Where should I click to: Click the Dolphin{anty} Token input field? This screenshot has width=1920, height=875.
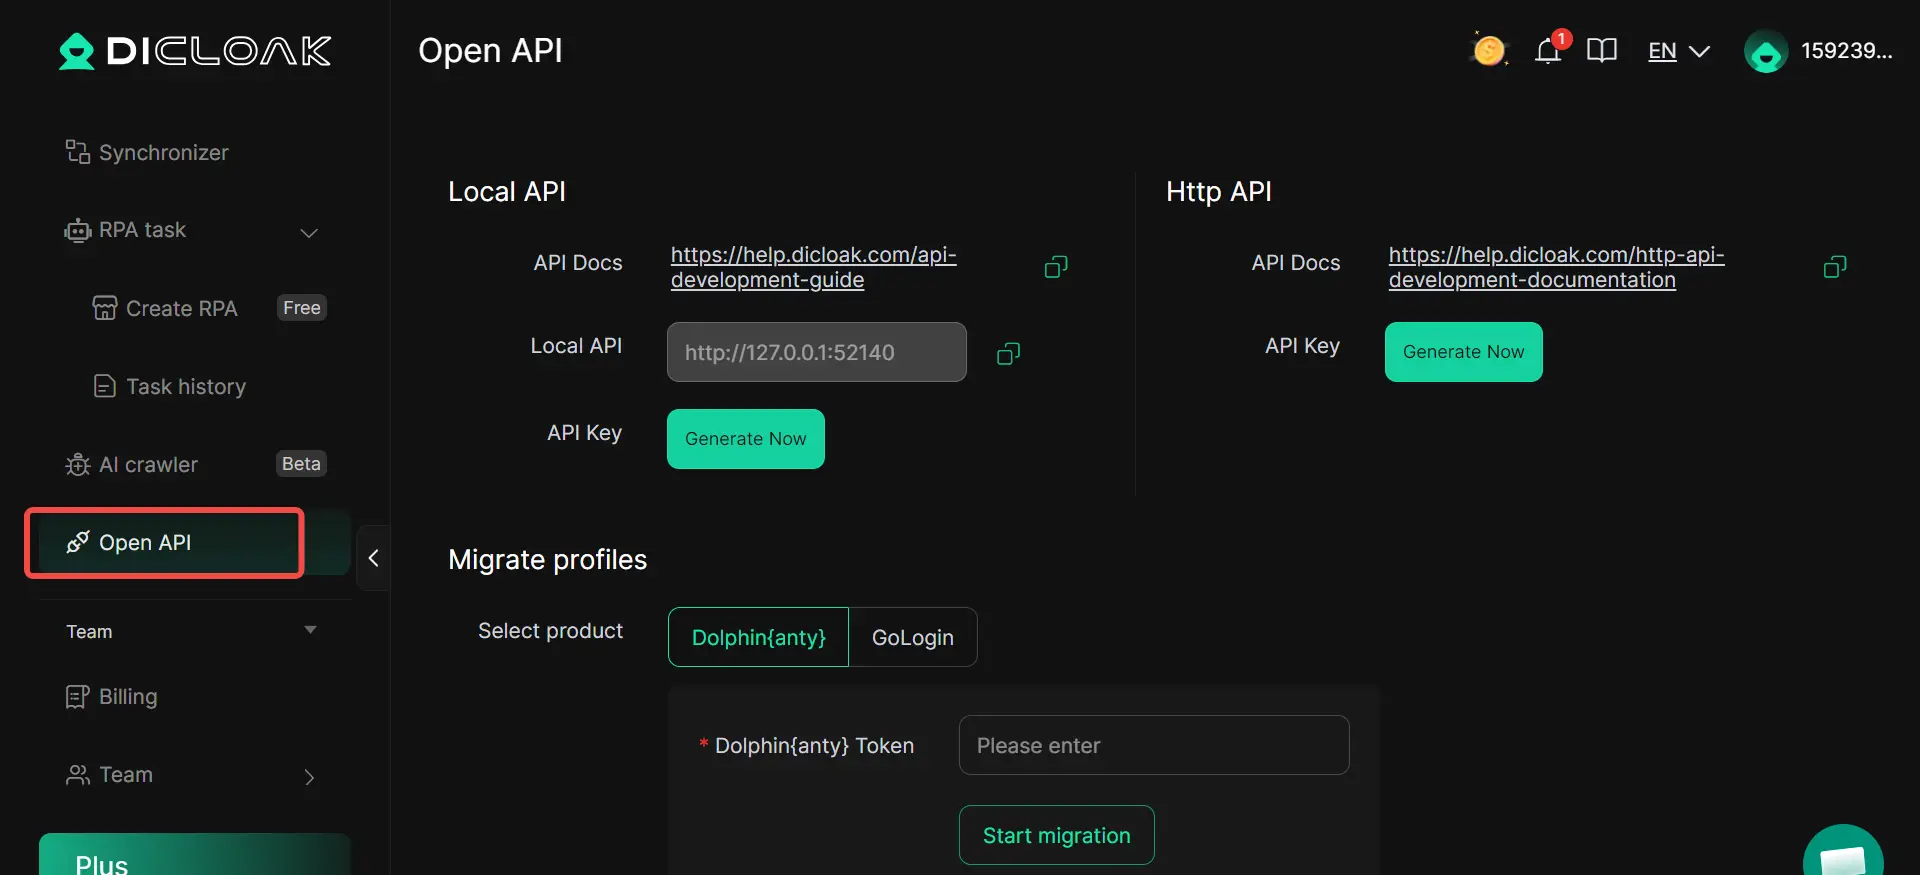pos(1153,745)
